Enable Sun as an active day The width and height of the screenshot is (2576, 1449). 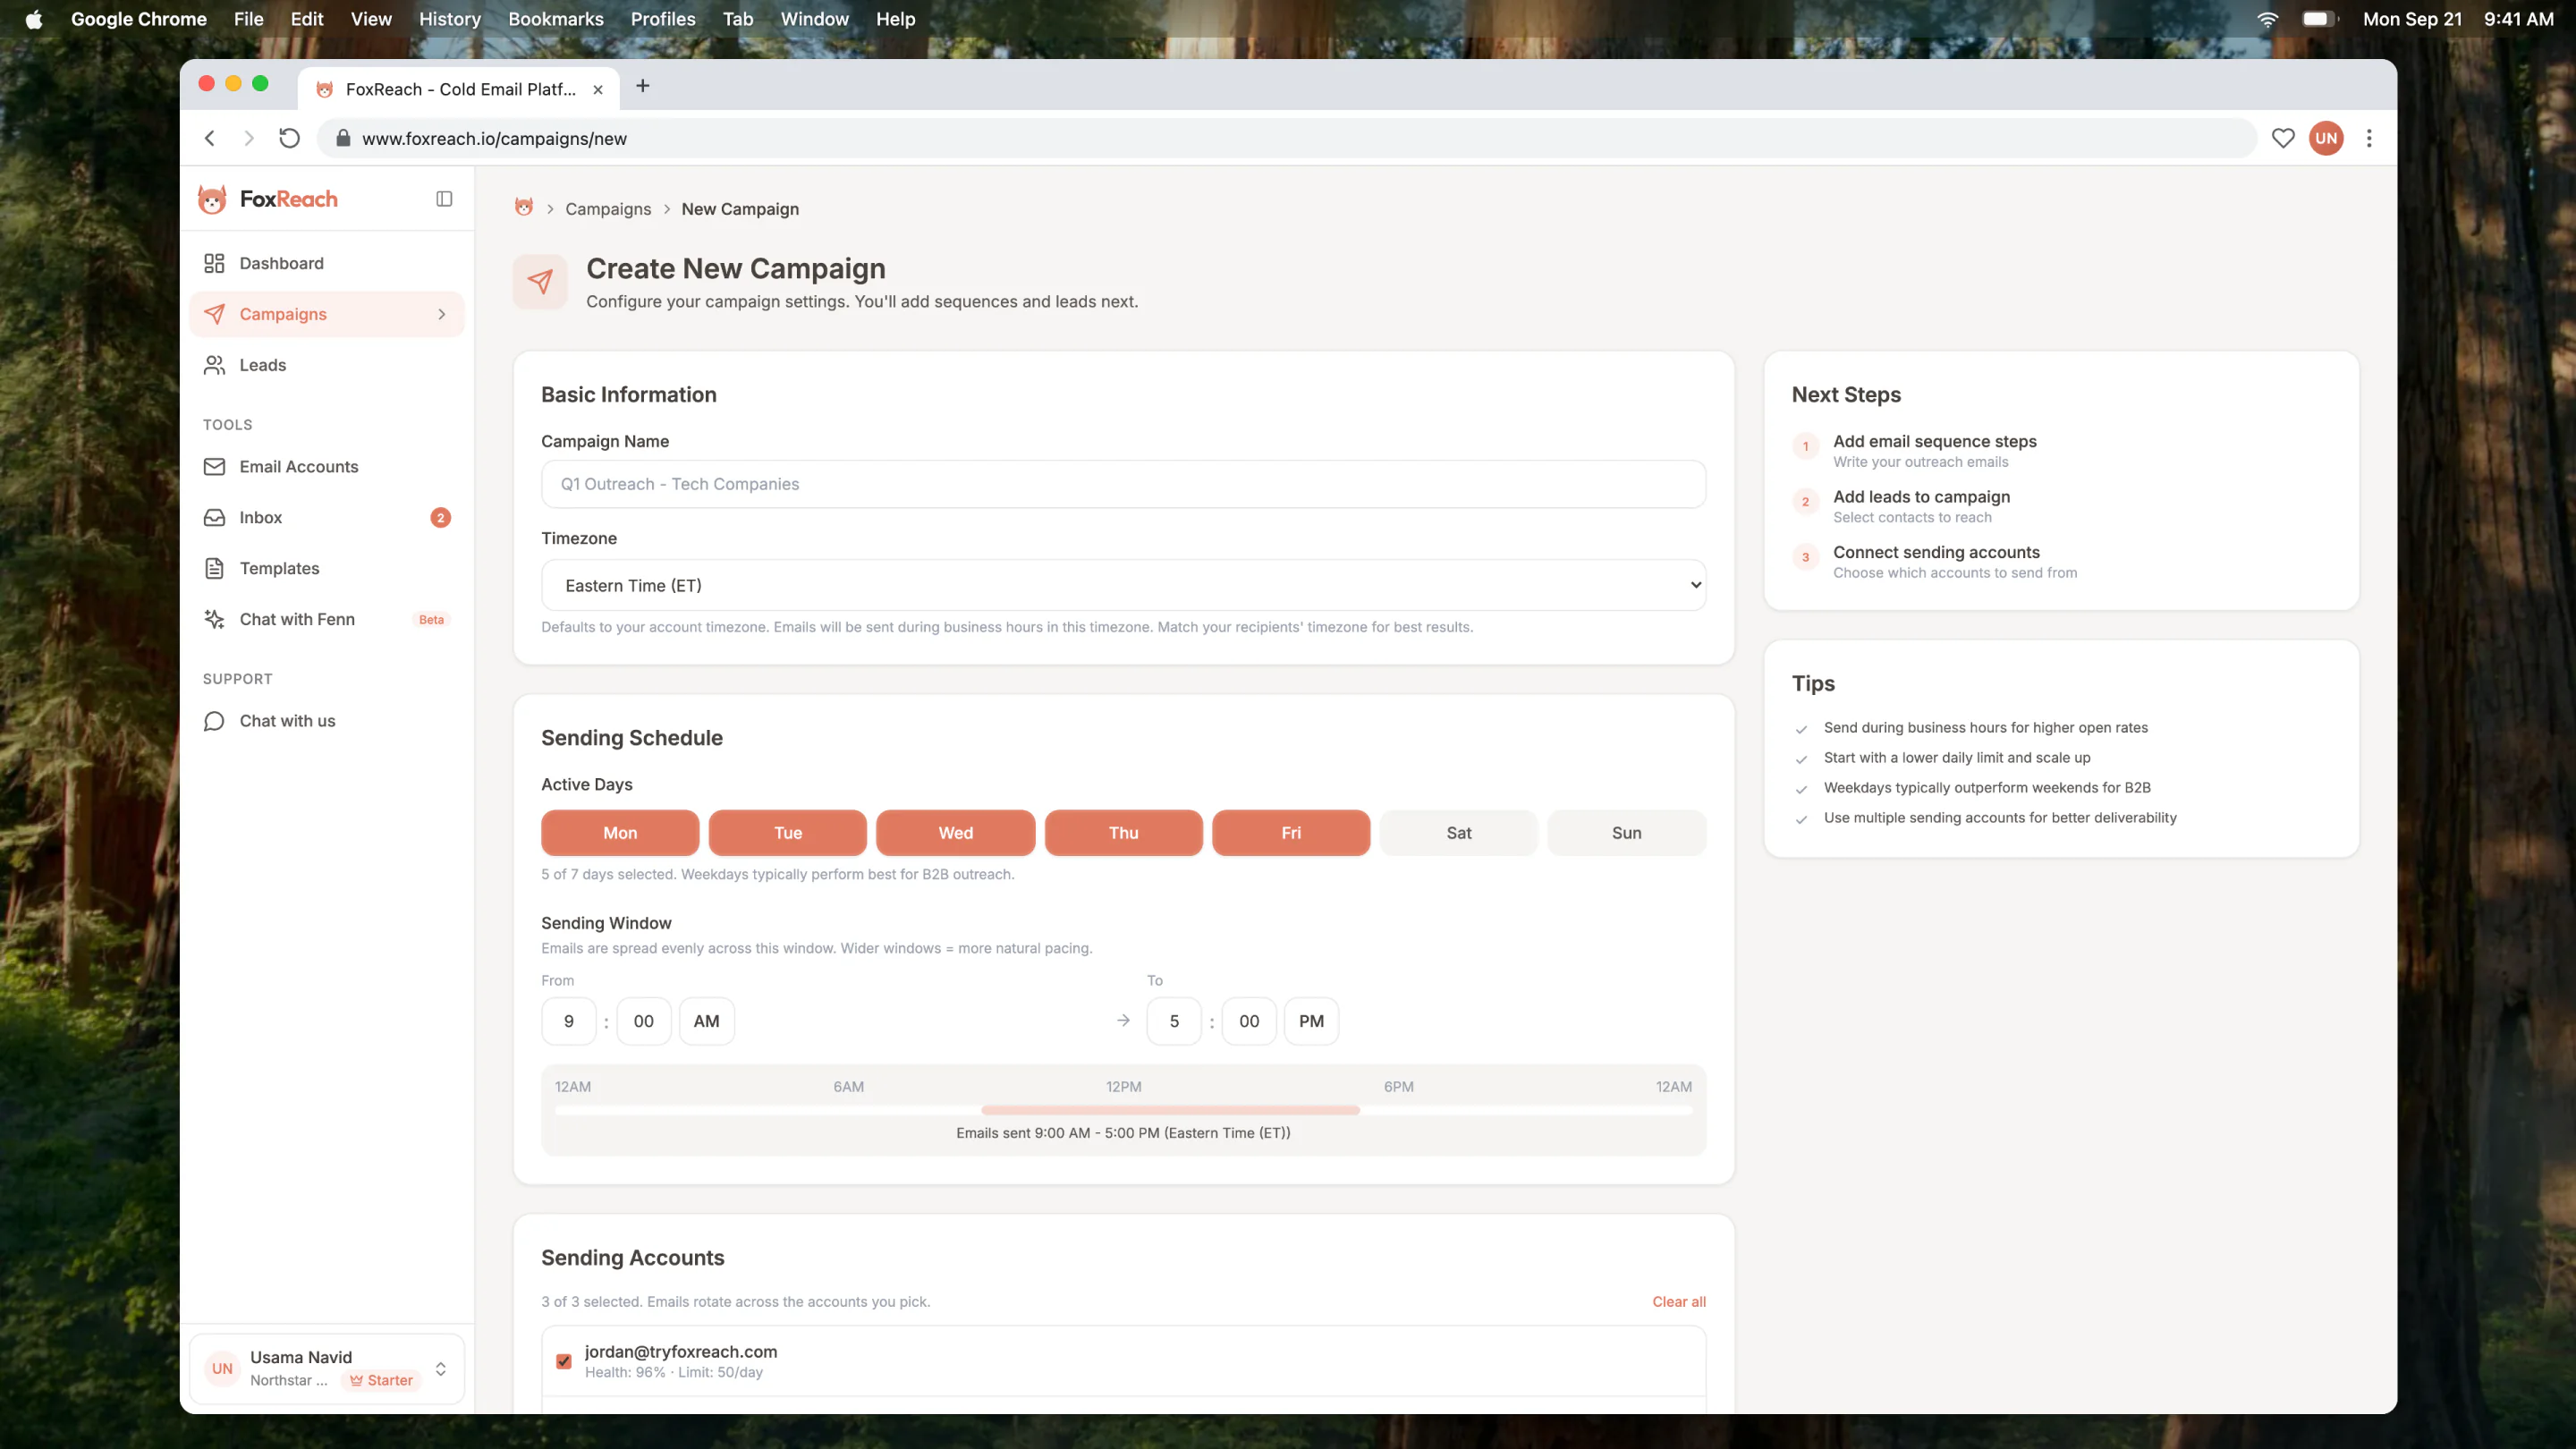coord(1627,833)
